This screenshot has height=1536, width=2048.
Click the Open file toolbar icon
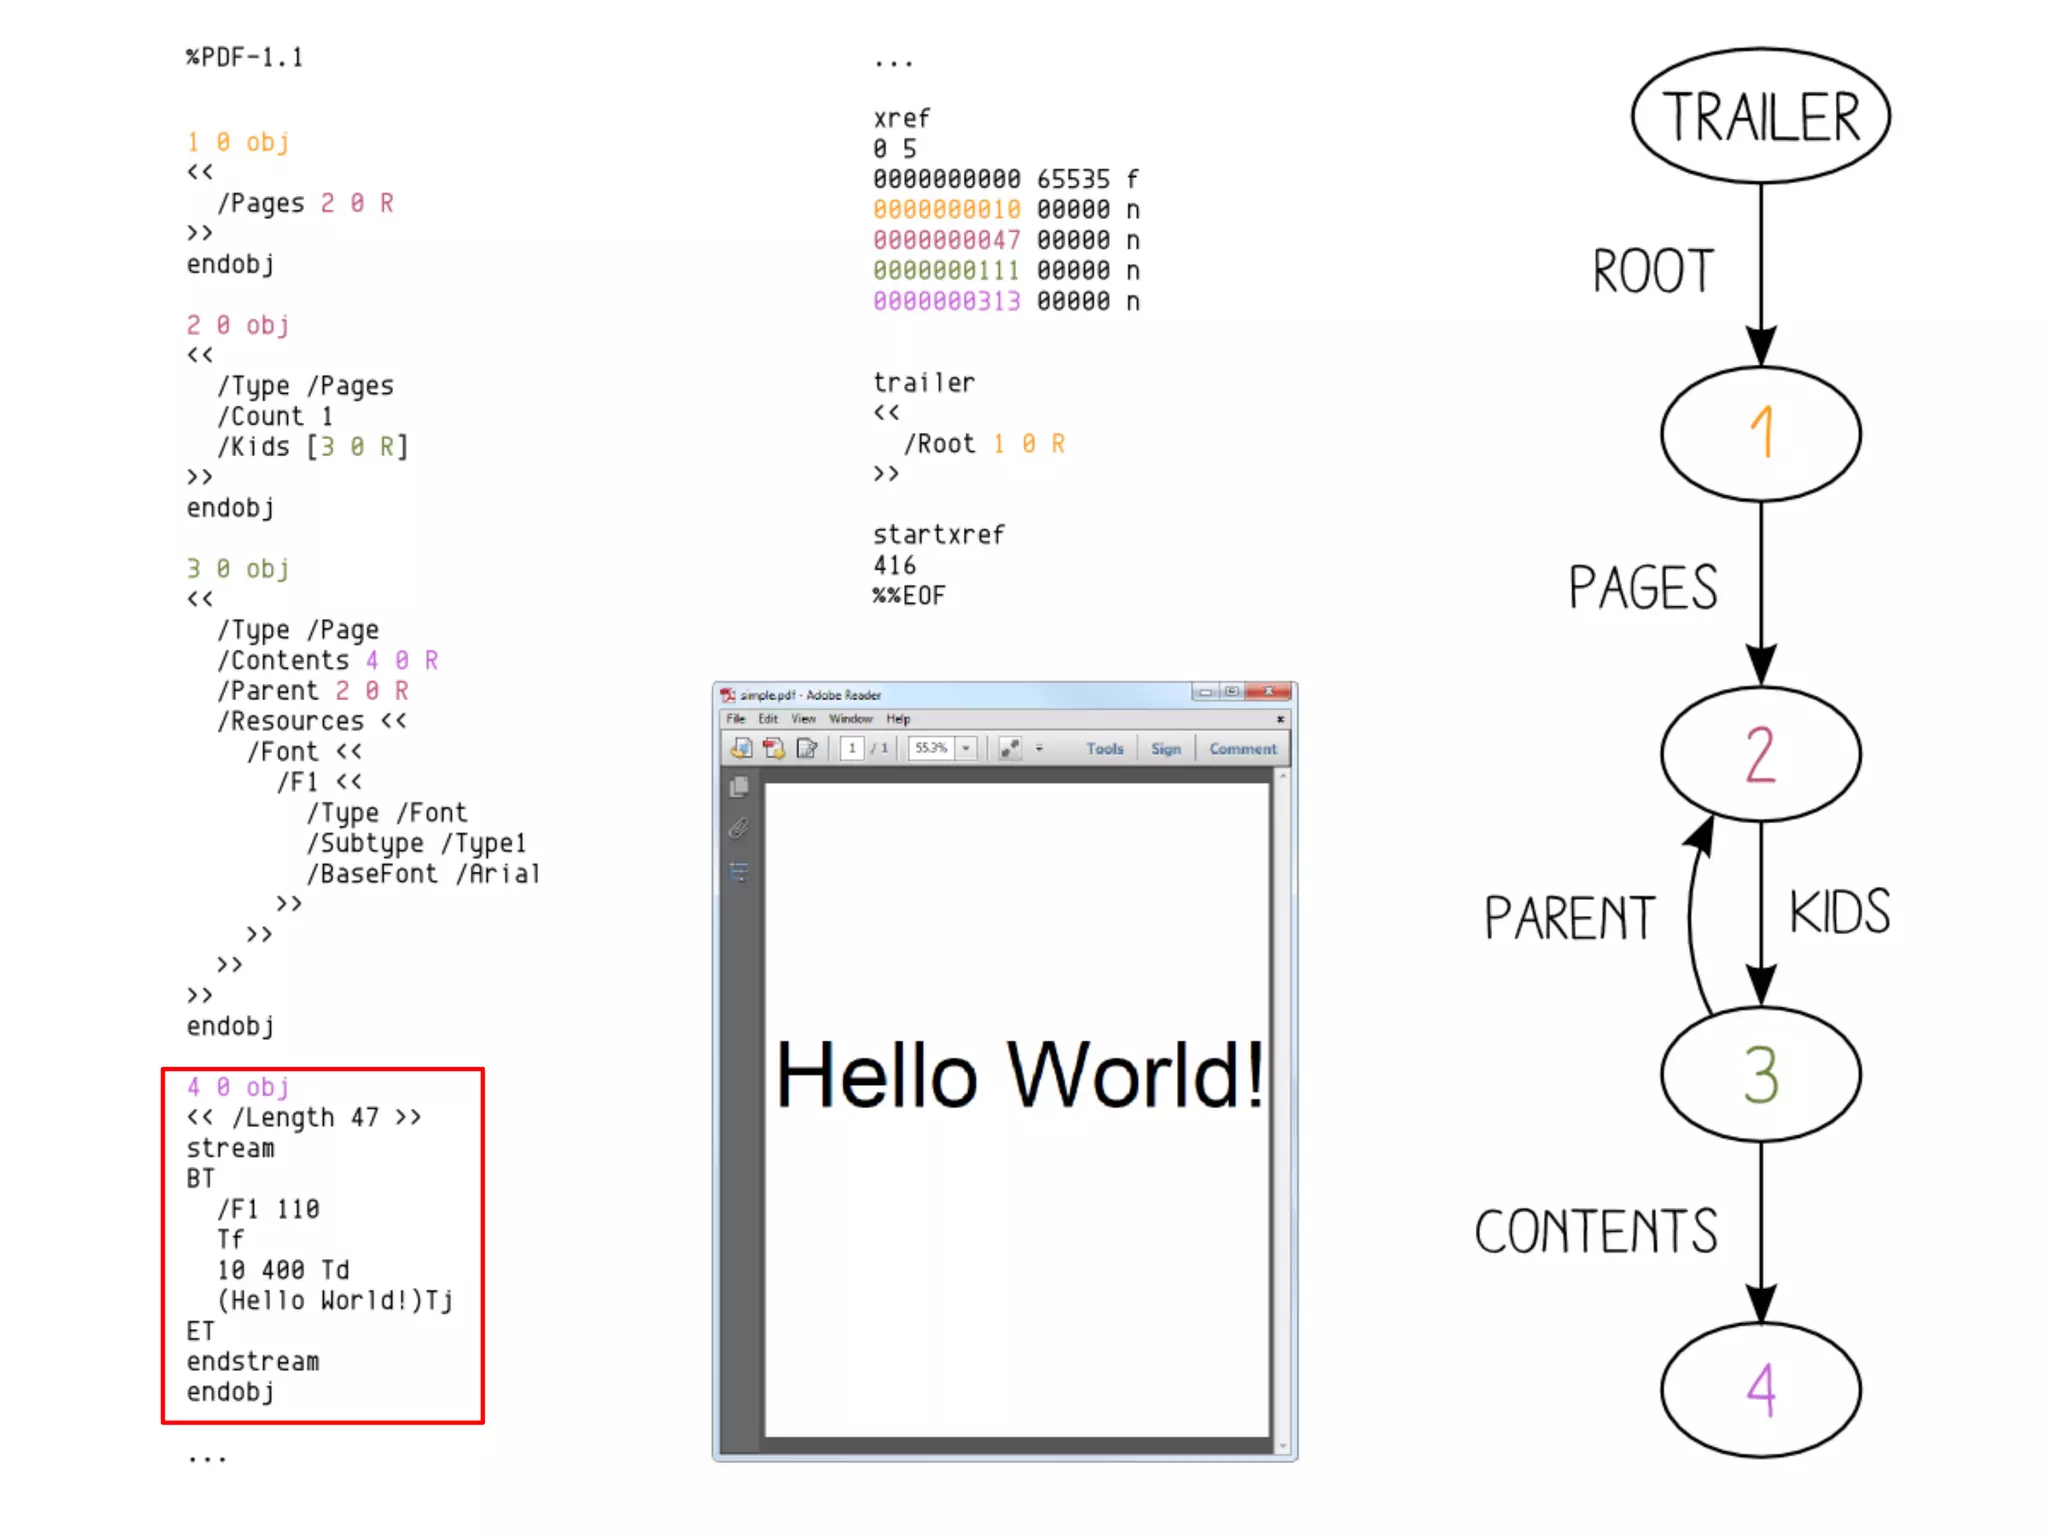click(x=741, y=748)
